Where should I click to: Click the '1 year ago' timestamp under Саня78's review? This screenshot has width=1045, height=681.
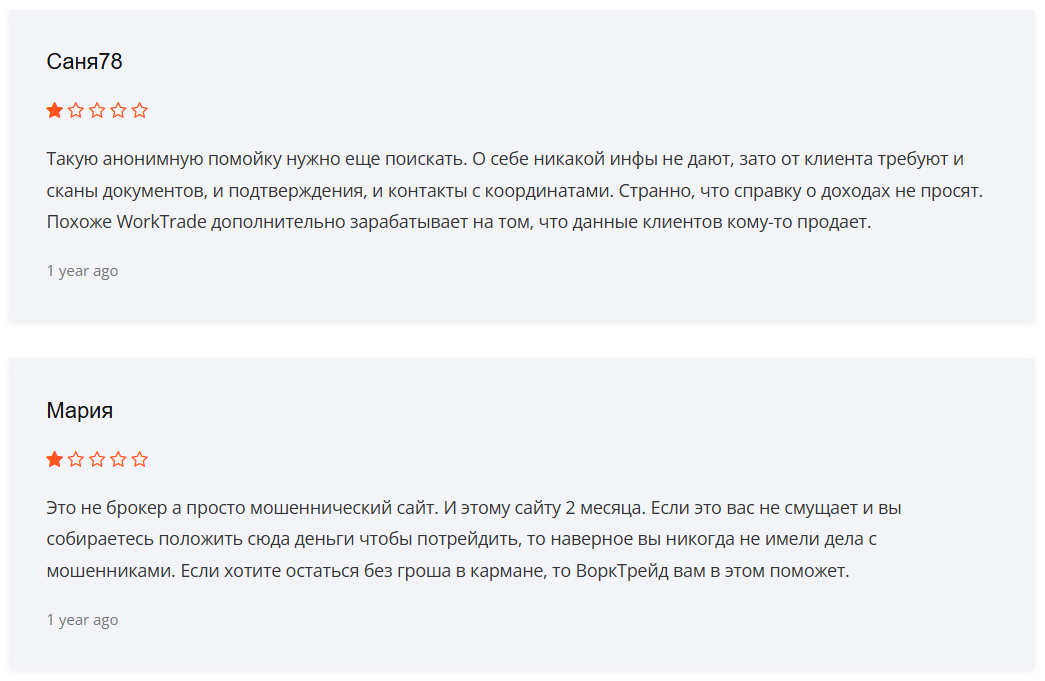83,271
